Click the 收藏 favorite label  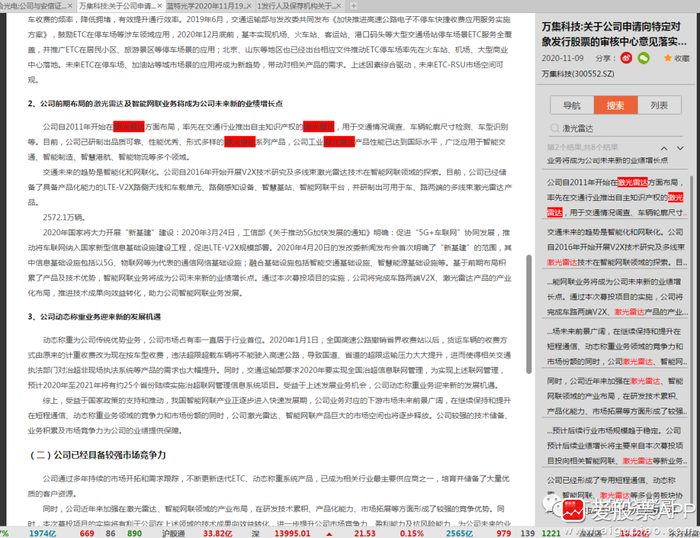682,58
